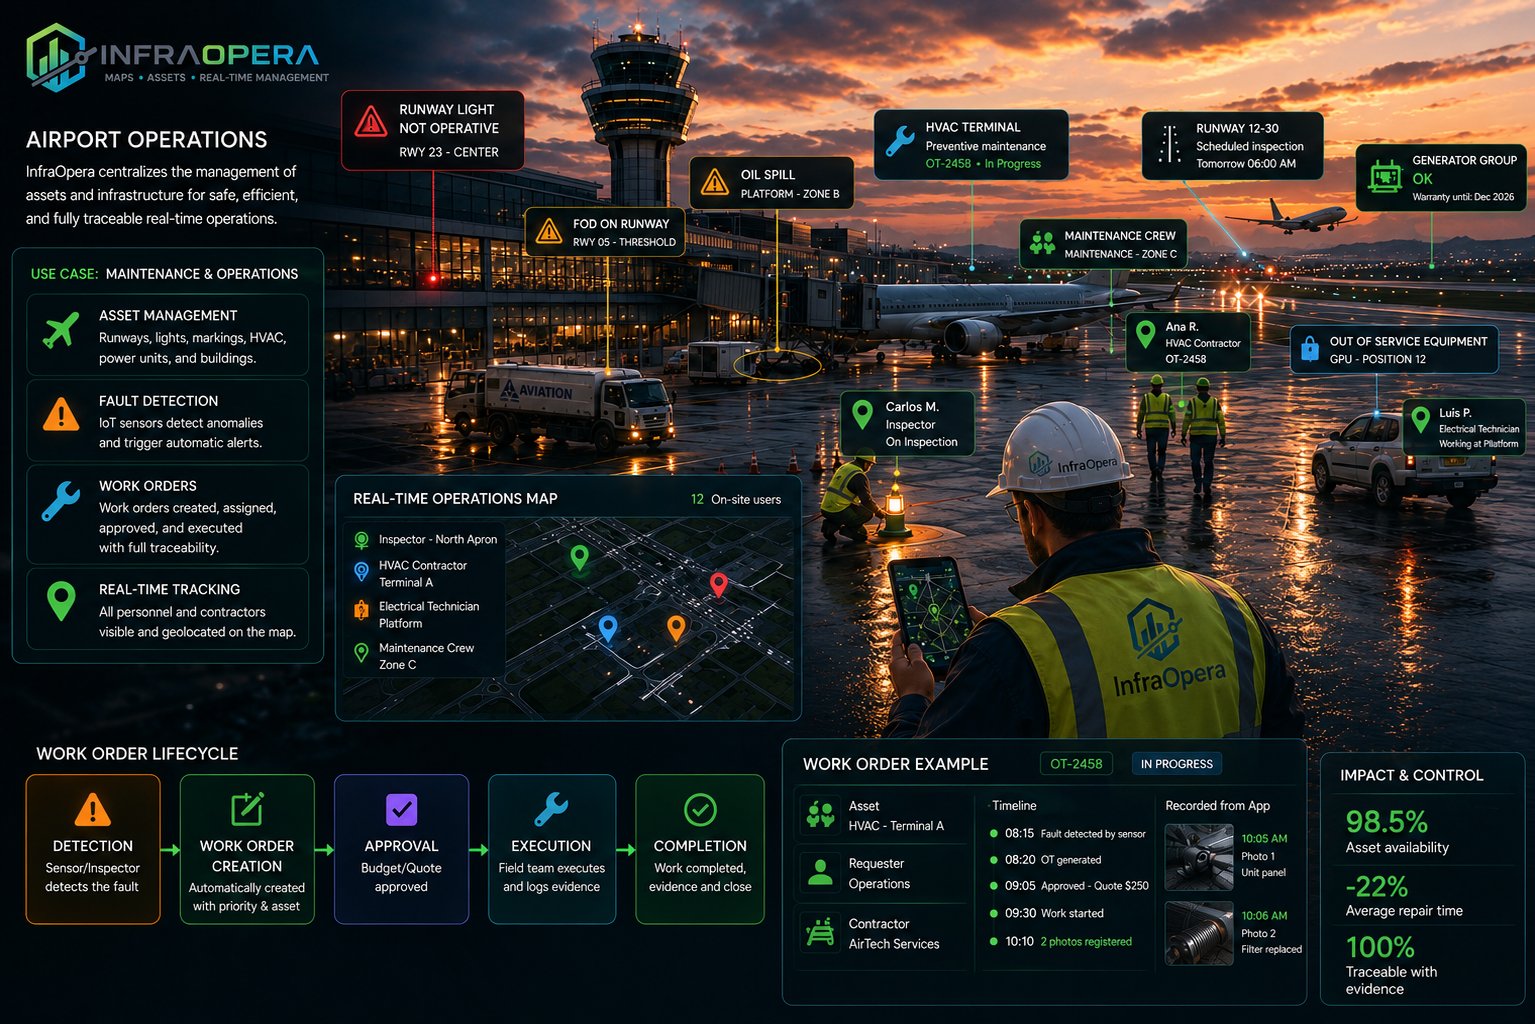Click the 12 On-site users counter

[x=736, y=499]
